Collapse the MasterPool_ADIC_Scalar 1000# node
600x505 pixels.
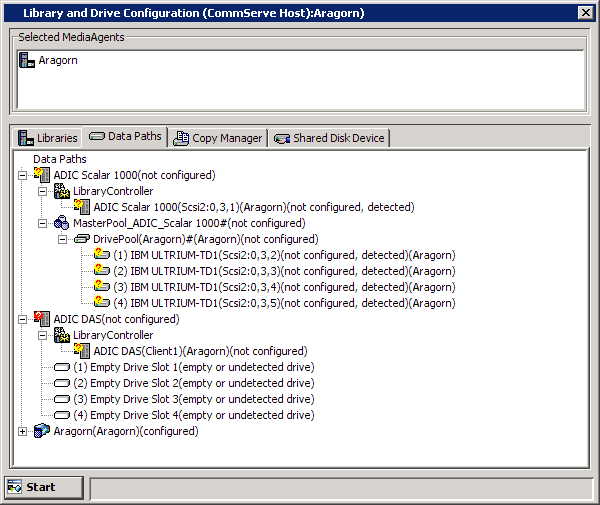pyautogui.click(x=42, y=223)
